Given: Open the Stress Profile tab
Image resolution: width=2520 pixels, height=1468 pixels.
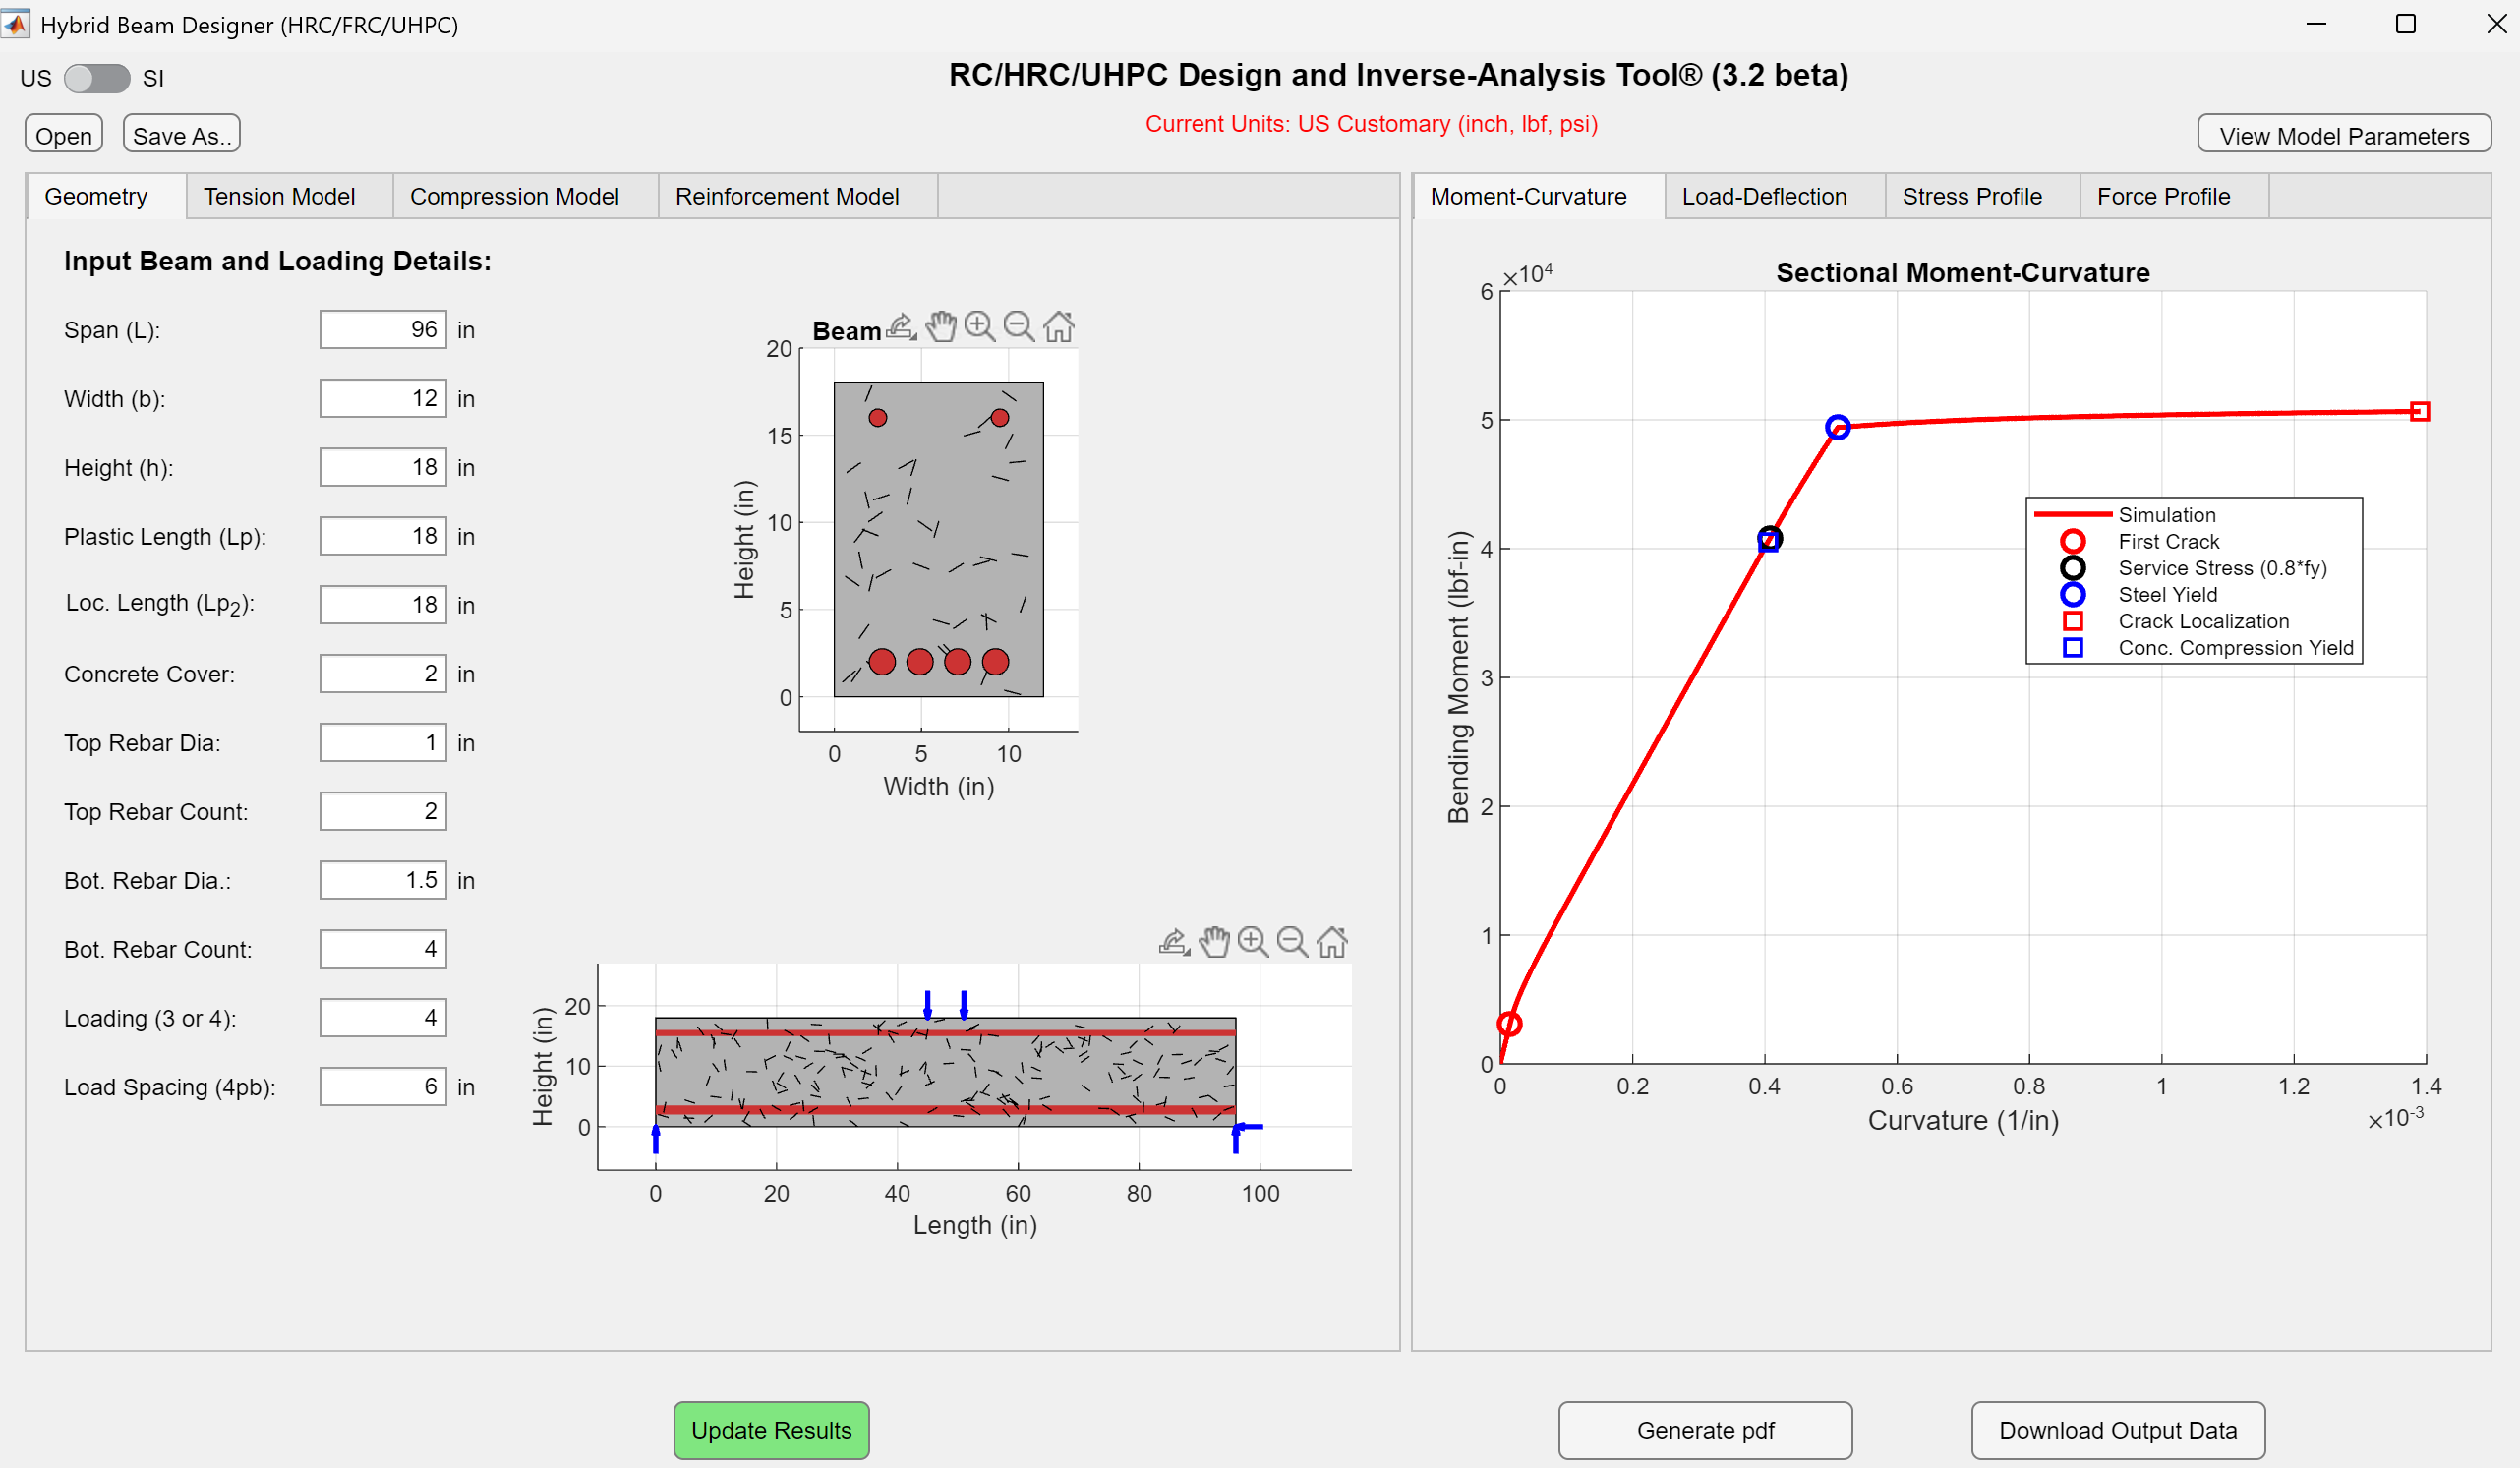Looking at the screenshot, I should pyautogui.click(x=1971, y=196).
